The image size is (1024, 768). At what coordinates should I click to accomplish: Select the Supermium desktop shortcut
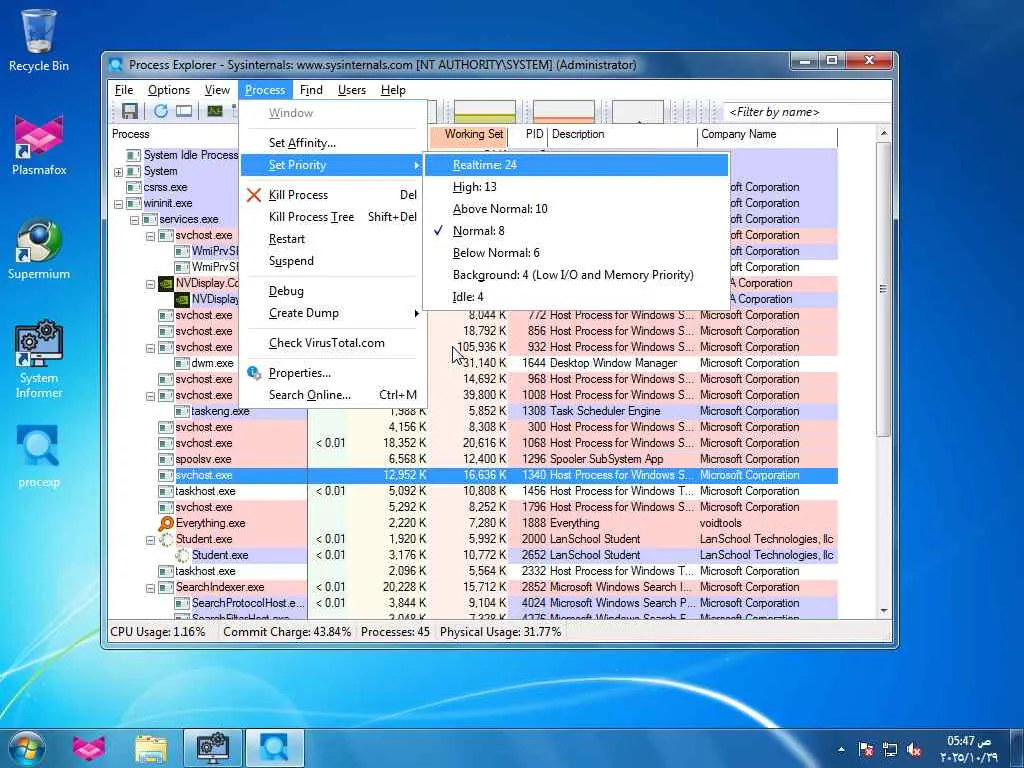(x=39, y=249)
